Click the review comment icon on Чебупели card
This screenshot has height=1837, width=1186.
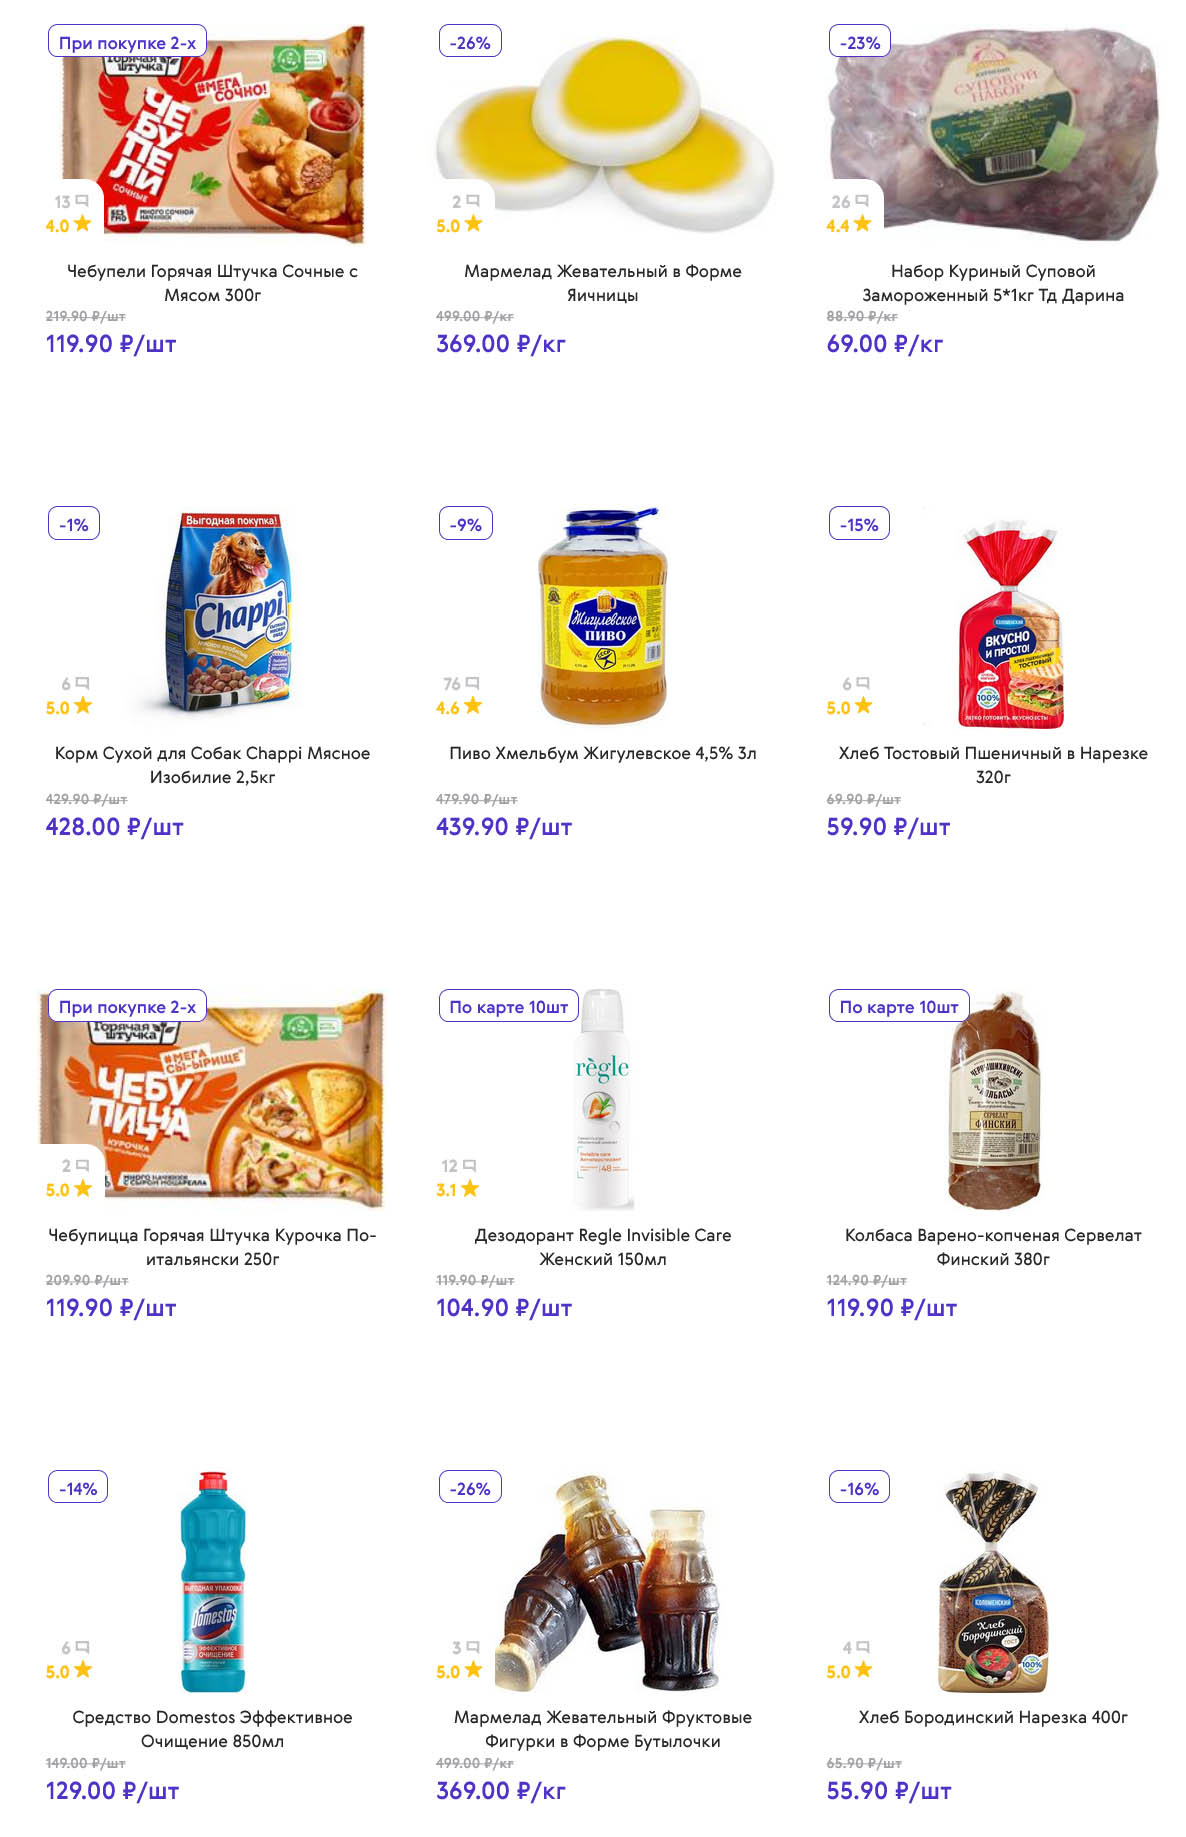point(82,201)
